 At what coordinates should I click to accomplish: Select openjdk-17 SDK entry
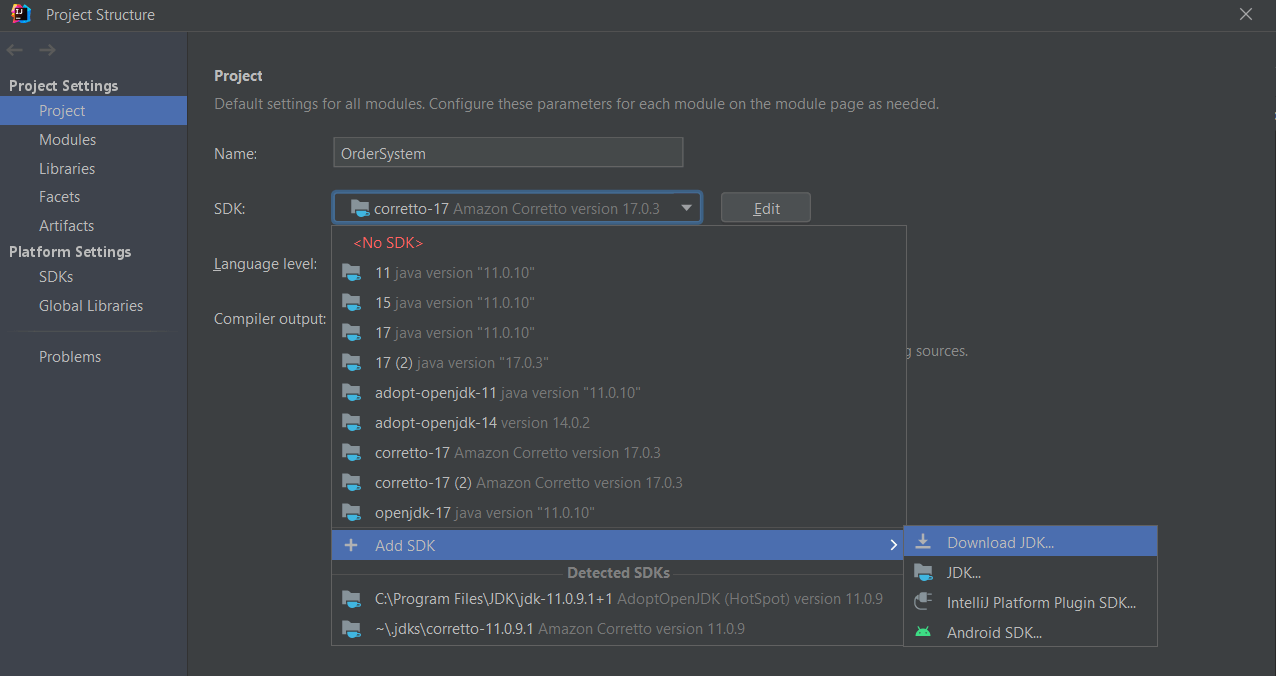[618, 512]
